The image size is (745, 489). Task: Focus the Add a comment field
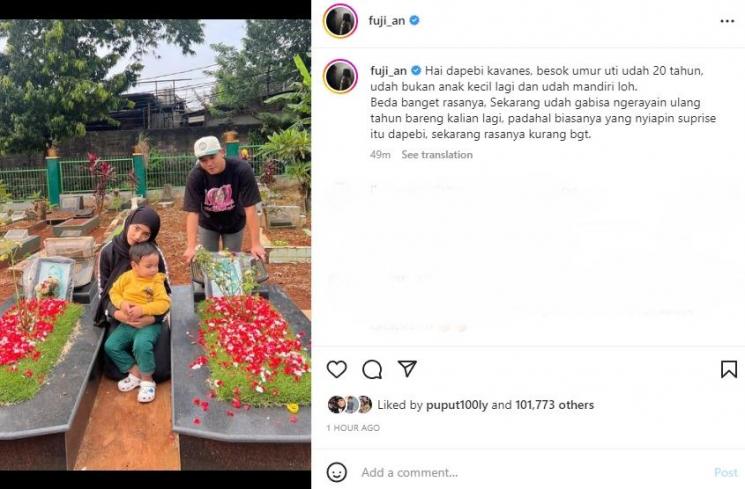(x=532, y=472)
